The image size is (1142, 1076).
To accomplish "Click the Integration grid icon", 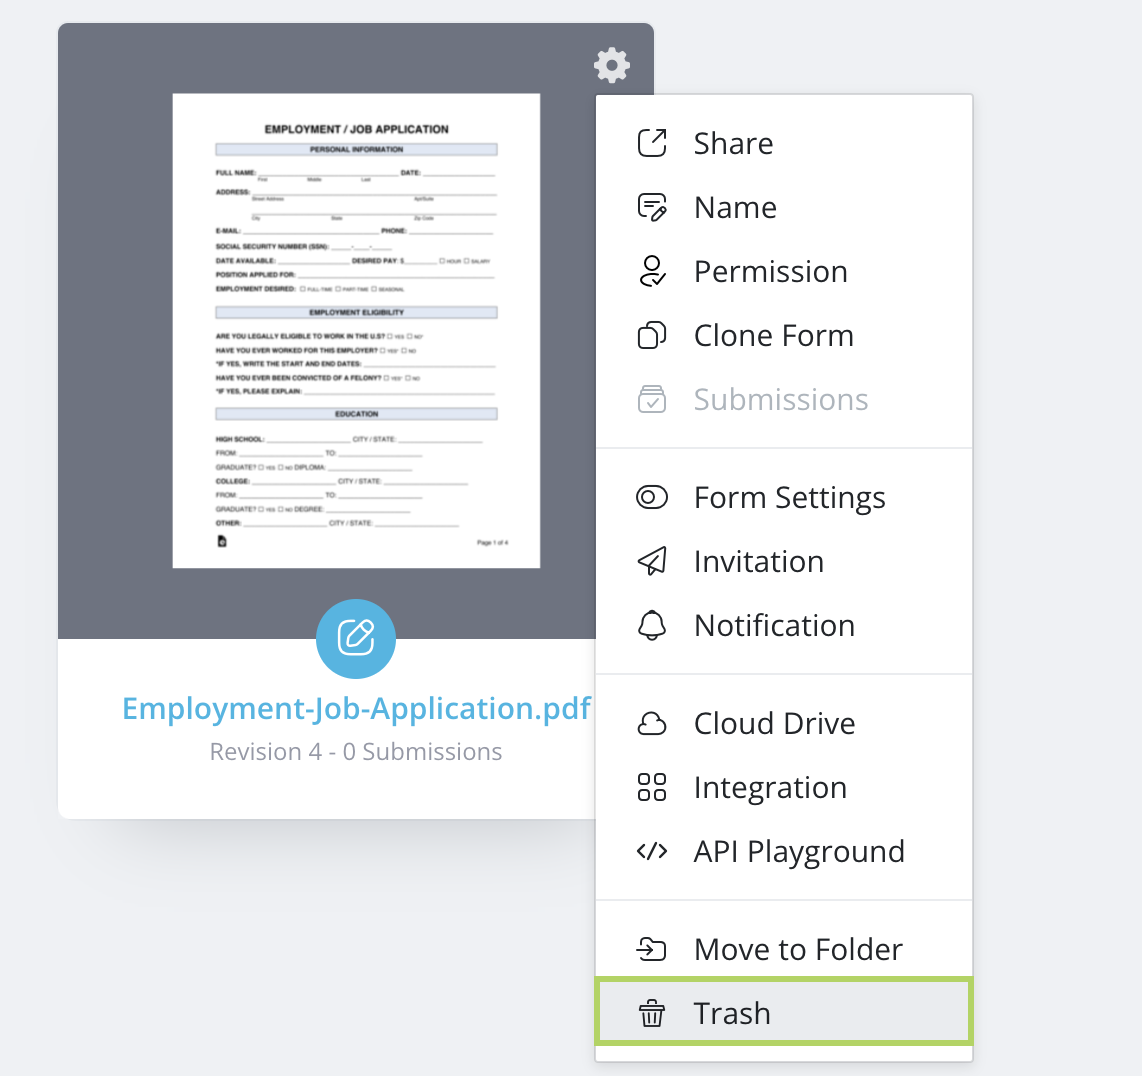I will [x=652, y=787].
